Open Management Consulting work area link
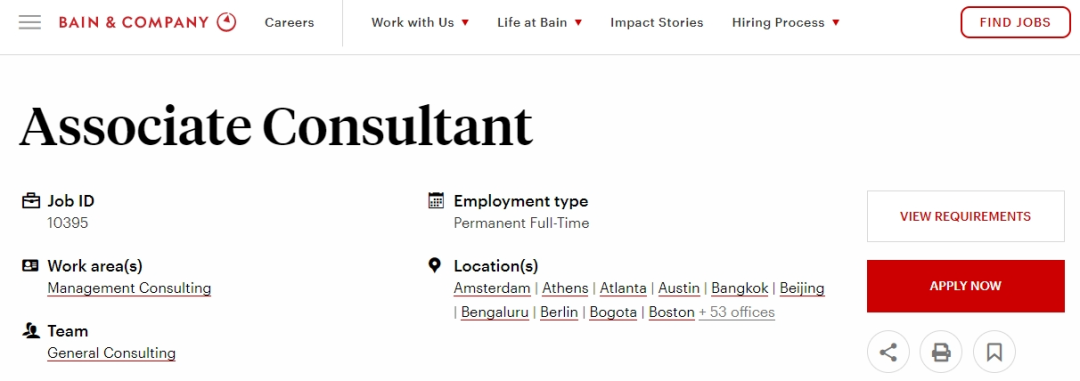The width and height of the screenshot is (1080, 381). (129, 288)
